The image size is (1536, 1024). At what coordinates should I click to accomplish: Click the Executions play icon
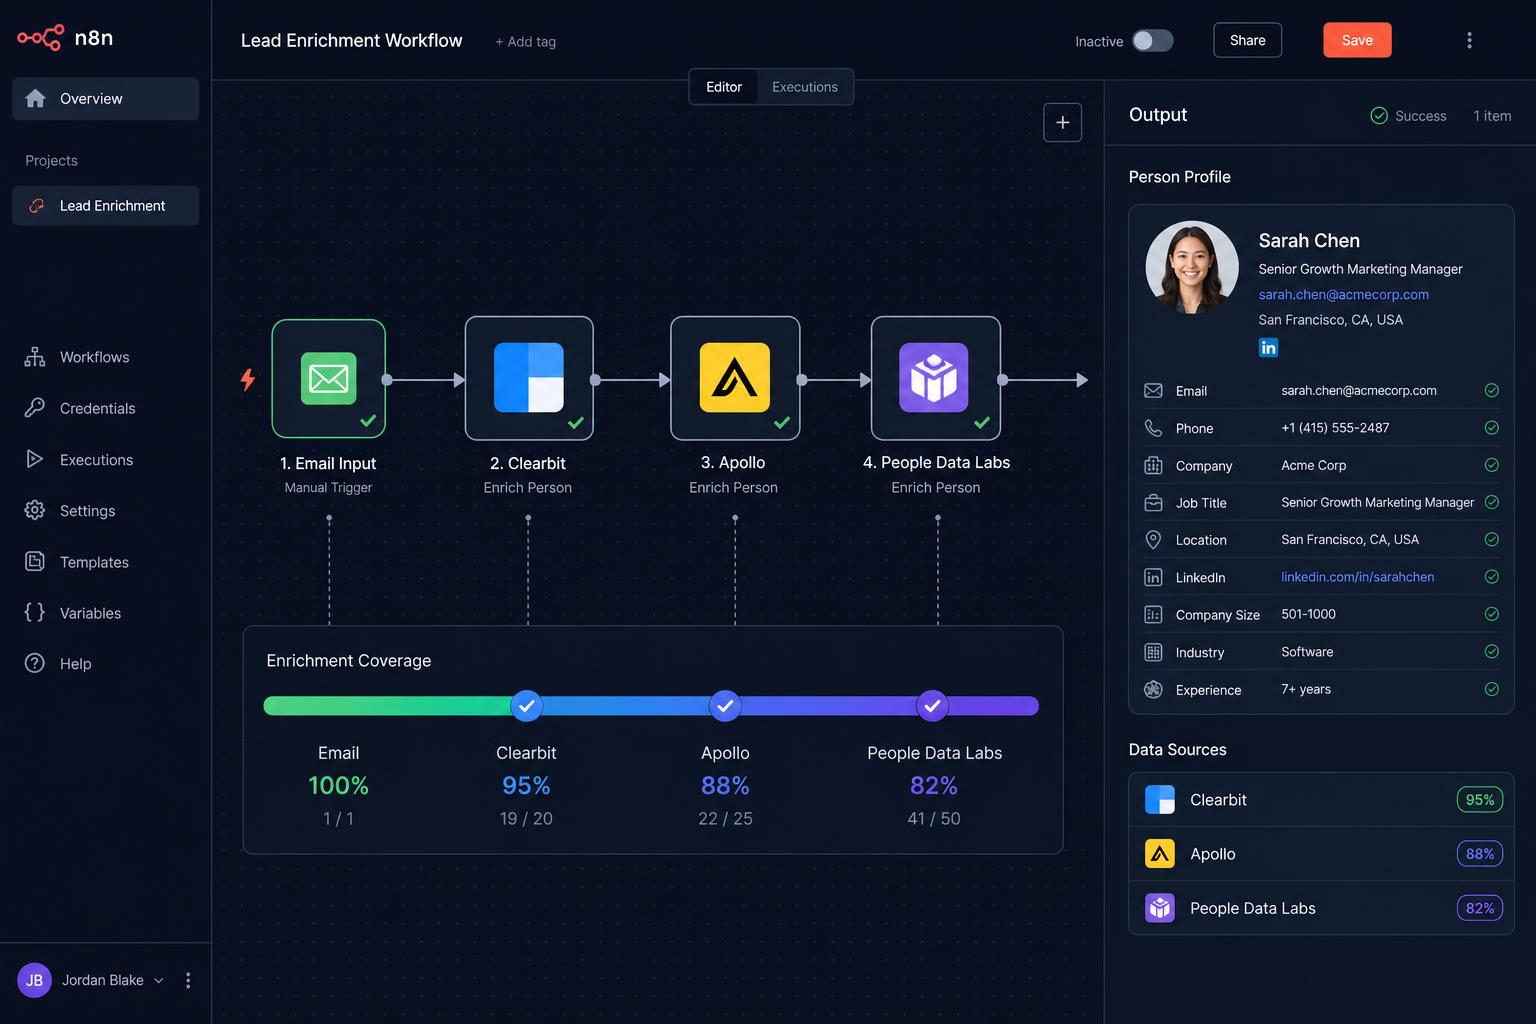pyautogui.click(x=35, y=459)
